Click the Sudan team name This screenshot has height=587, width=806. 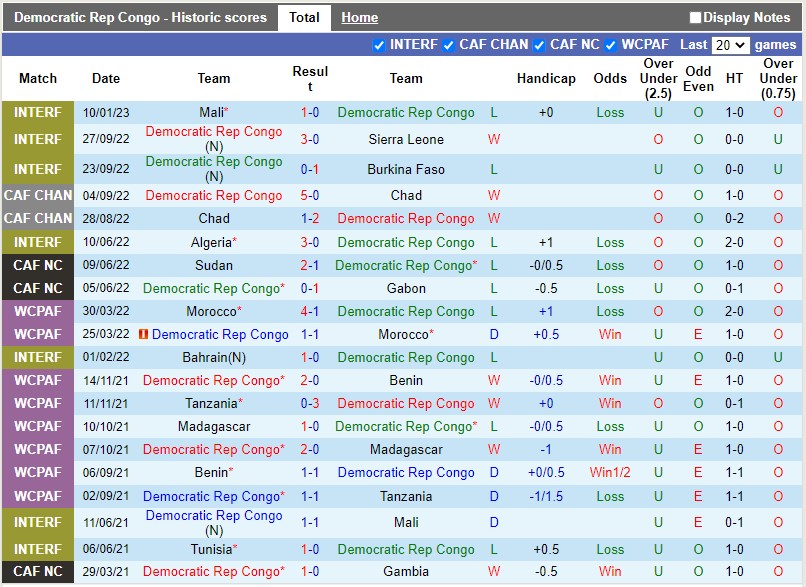pyautogui.click(x=214, y=265)
